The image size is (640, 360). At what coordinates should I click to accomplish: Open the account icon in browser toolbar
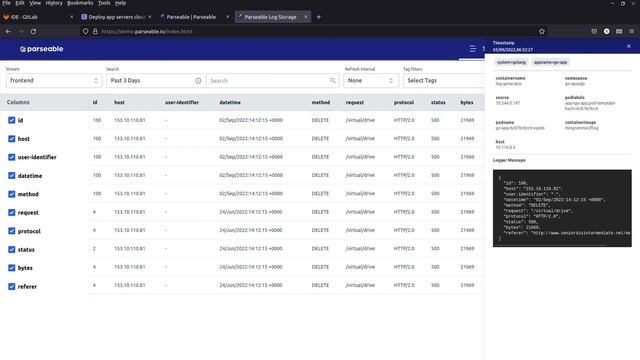(x=607, y=31)
